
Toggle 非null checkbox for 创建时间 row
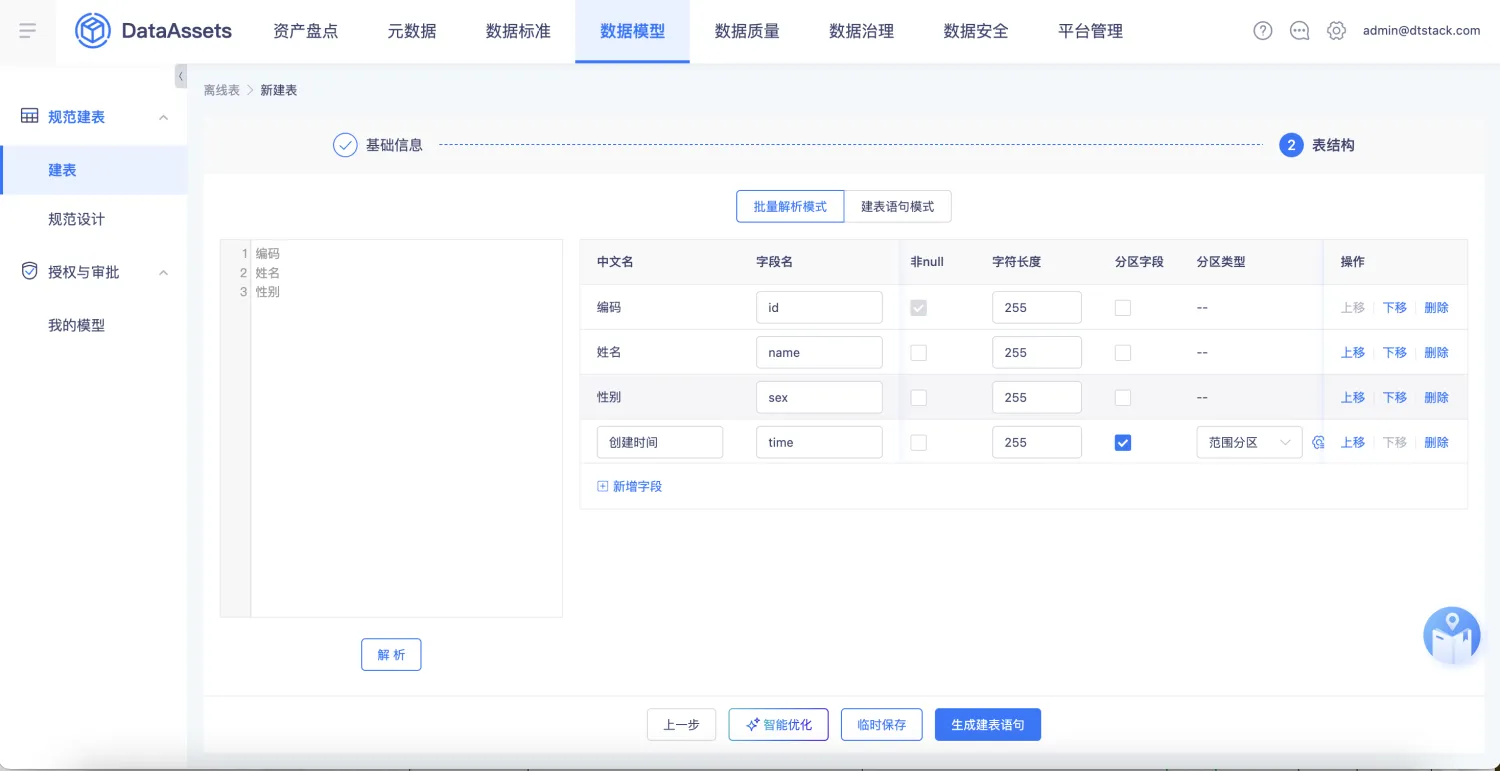click(918, 442)
